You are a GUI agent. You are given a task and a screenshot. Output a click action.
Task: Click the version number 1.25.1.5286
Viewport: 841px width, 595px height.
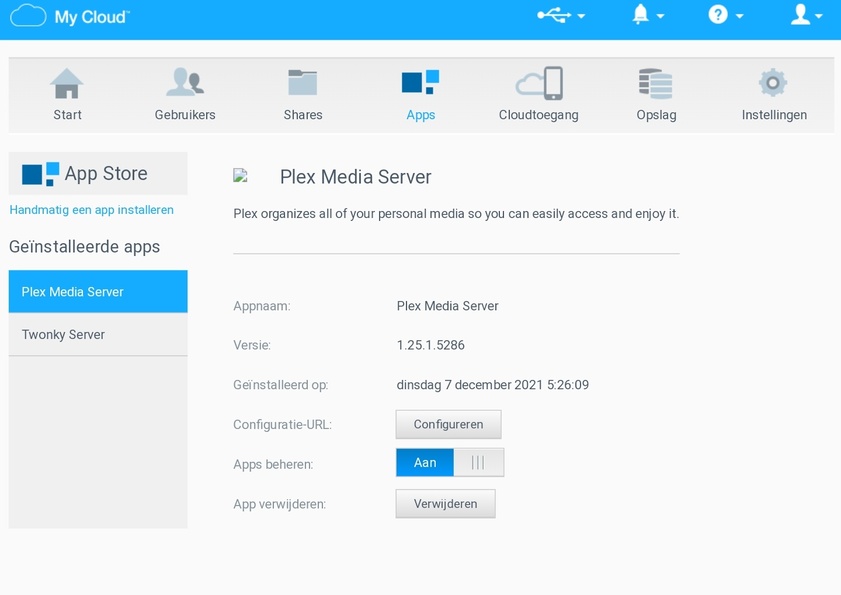coord(431,345)
